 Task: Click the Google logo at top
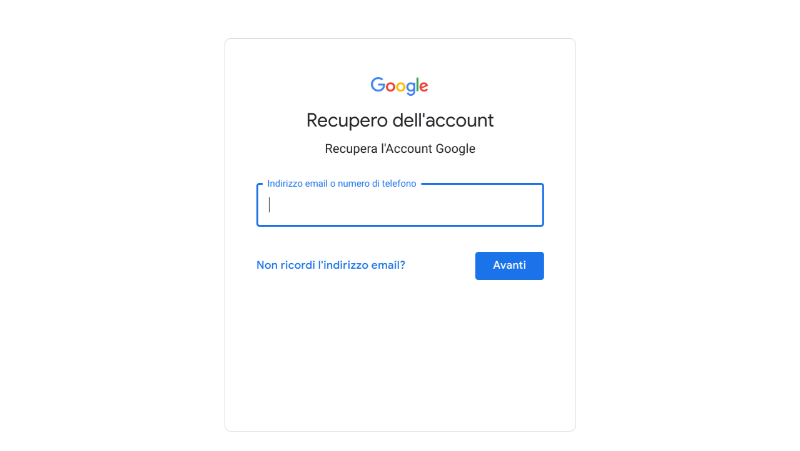pos(399,86)
